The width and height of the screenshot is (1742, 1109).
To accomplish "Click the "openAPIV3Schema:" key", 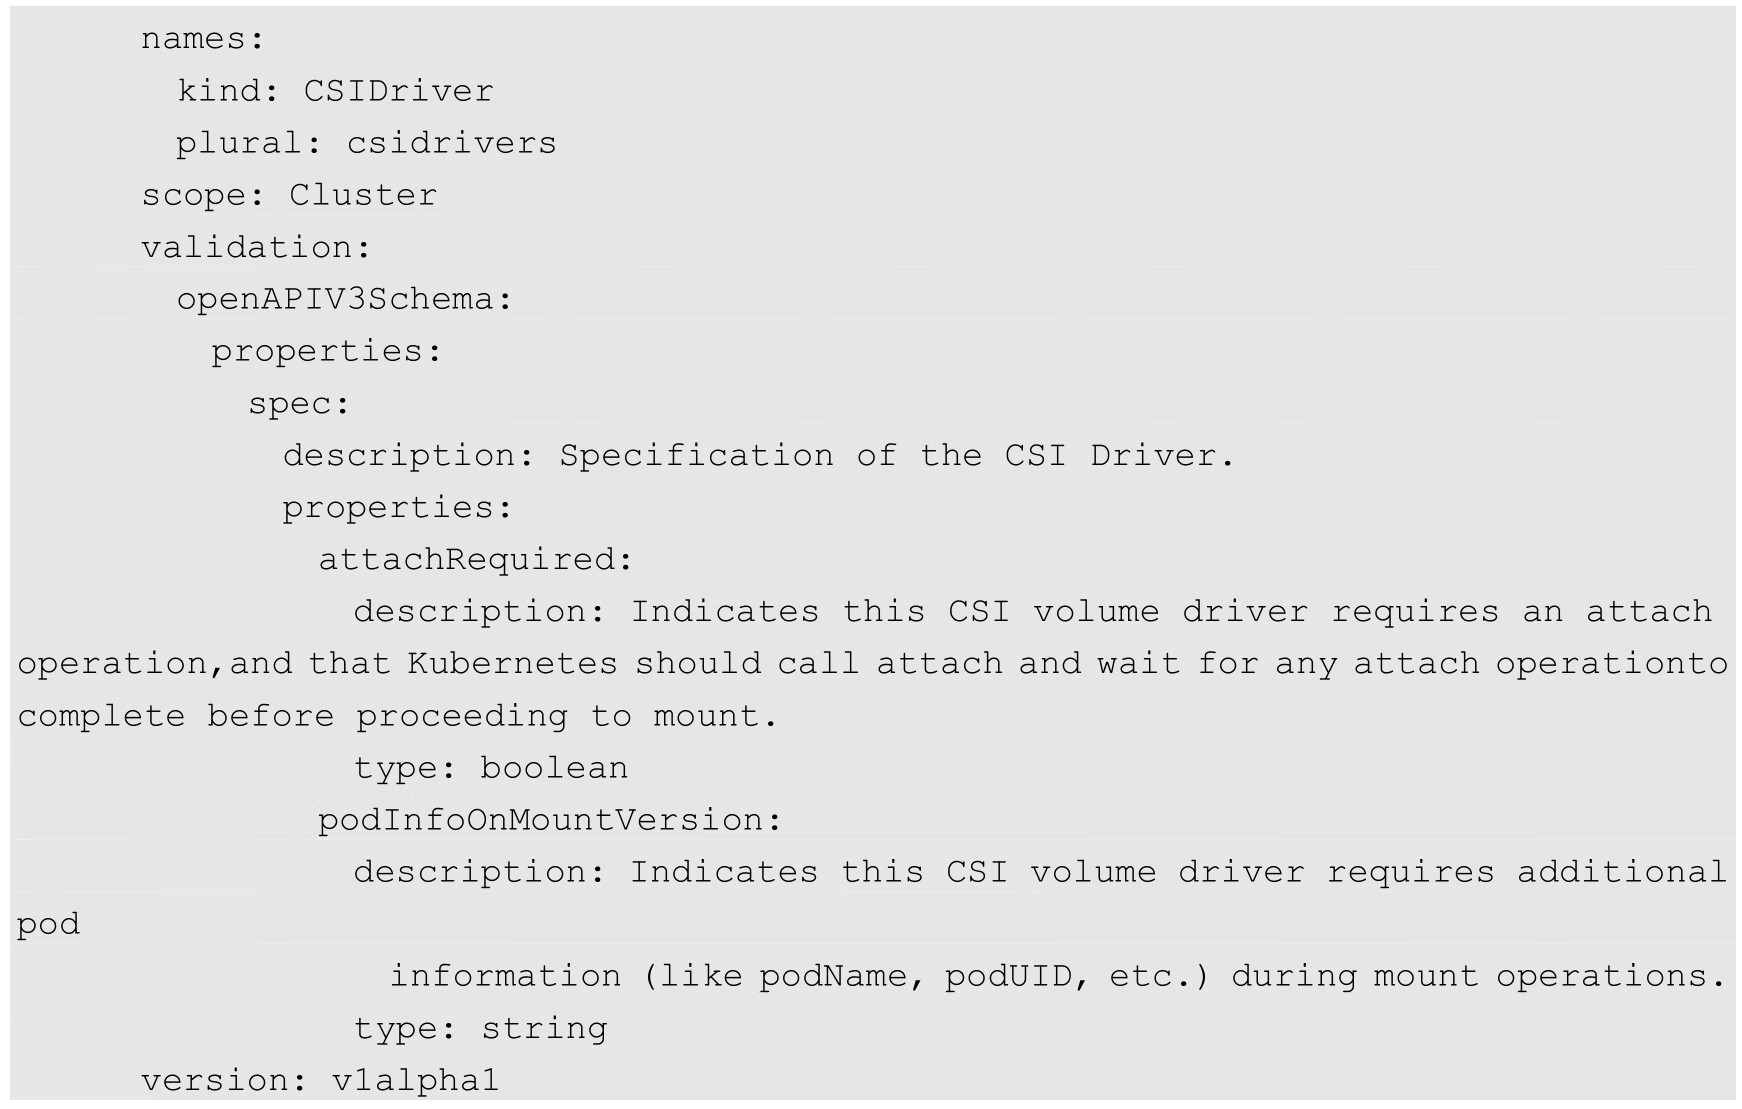I will click(x=344, y=299).
